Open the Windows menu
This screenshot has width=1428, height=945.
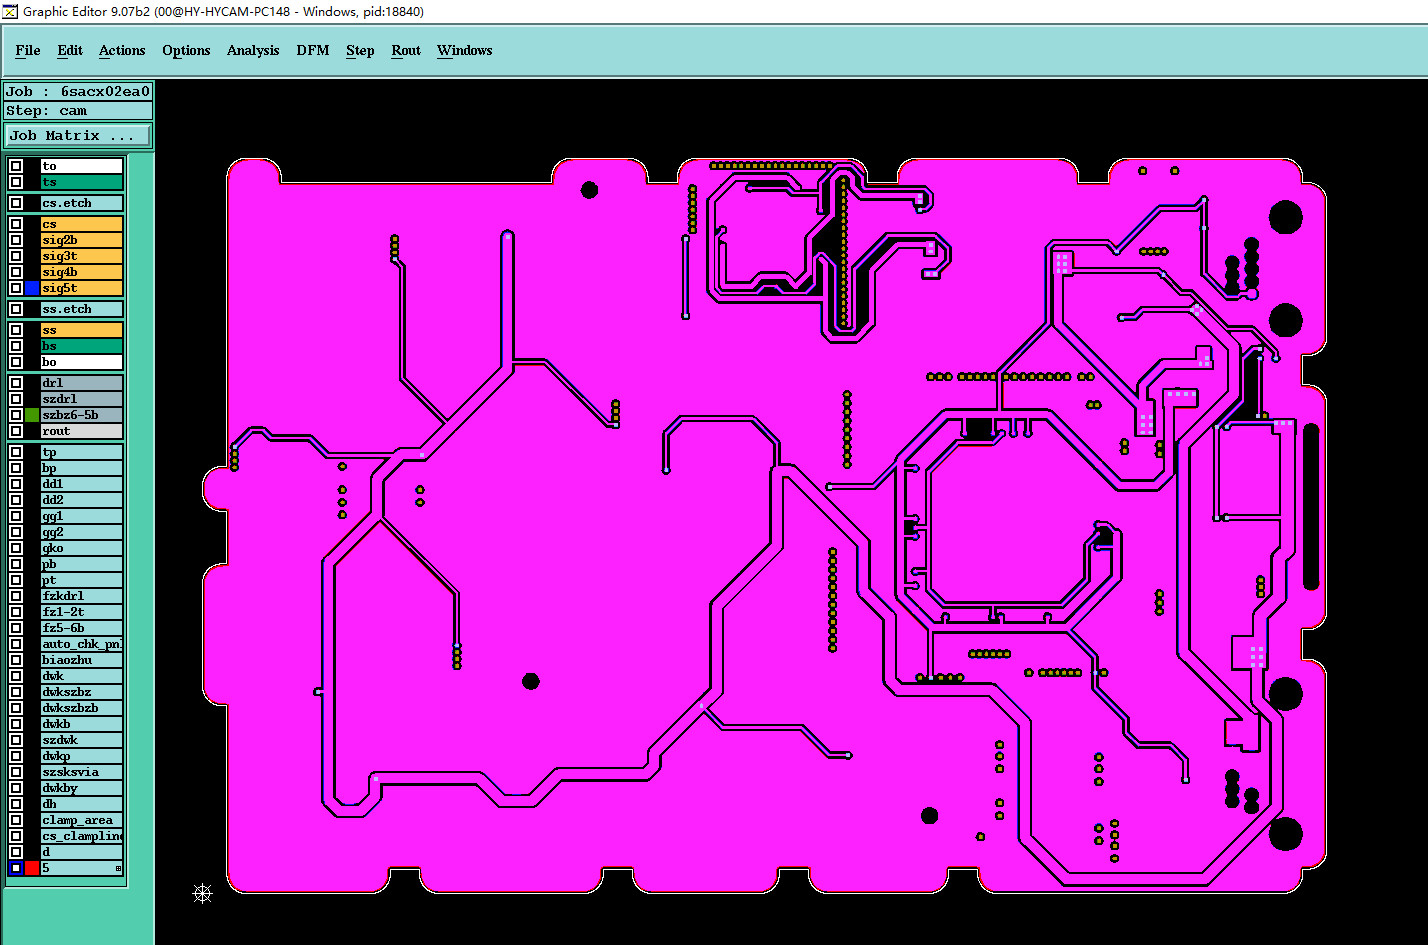pyautogui.click(x=465, y=50)
